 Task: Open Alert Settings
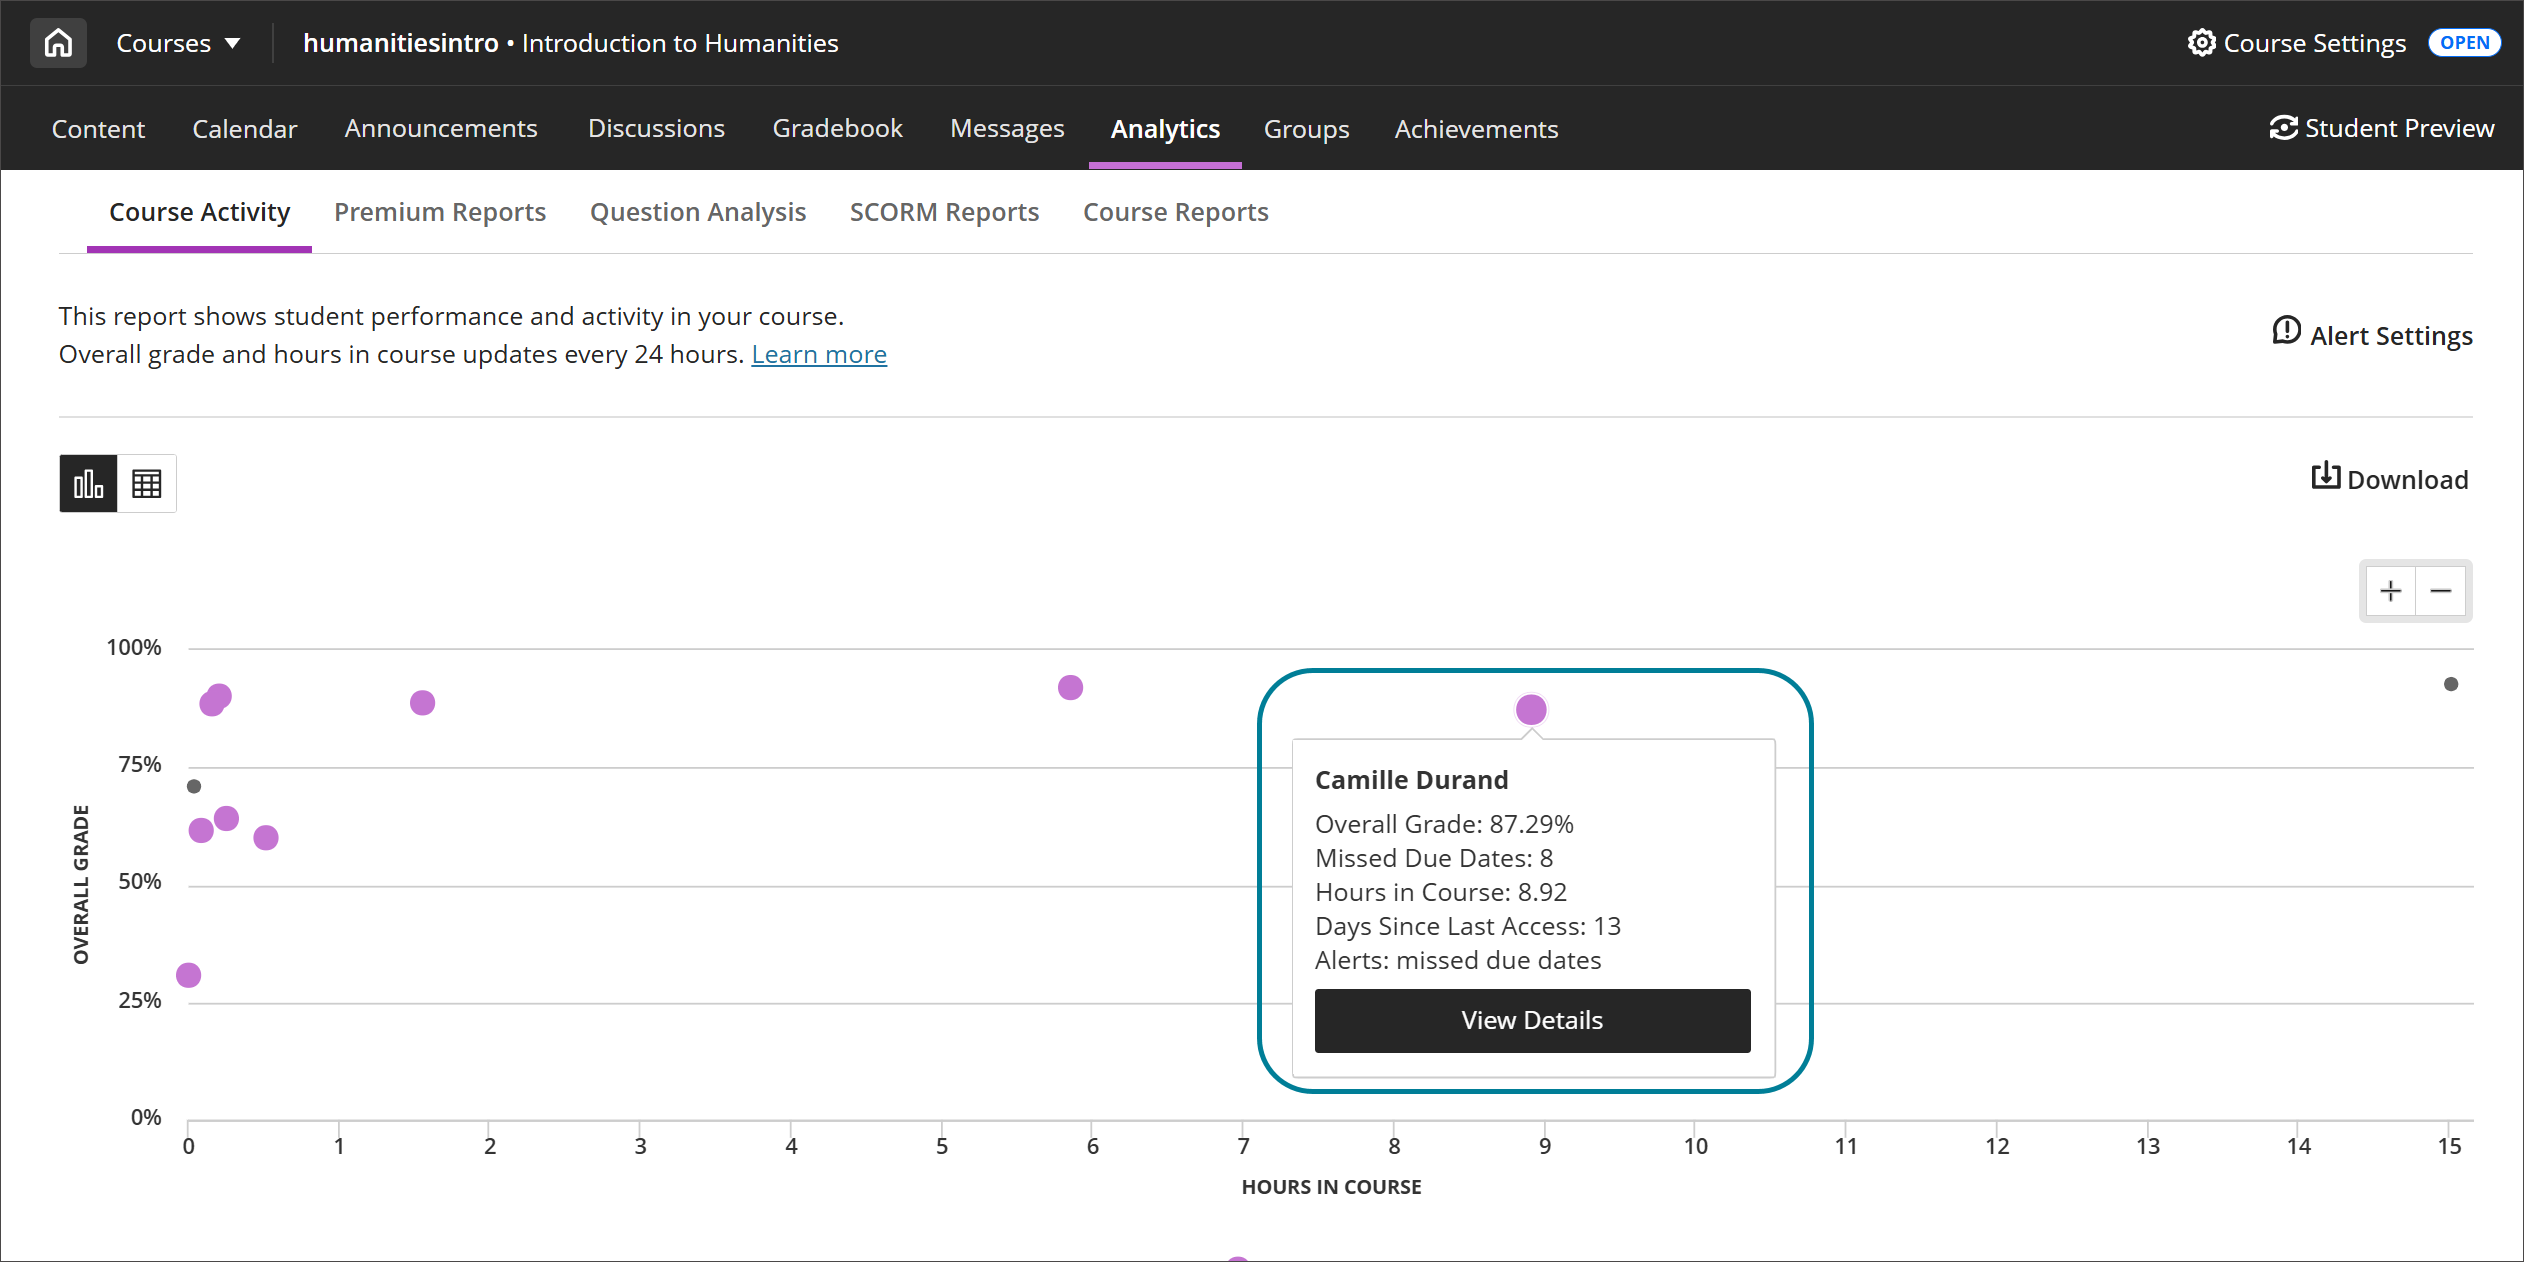(2372, 334)
